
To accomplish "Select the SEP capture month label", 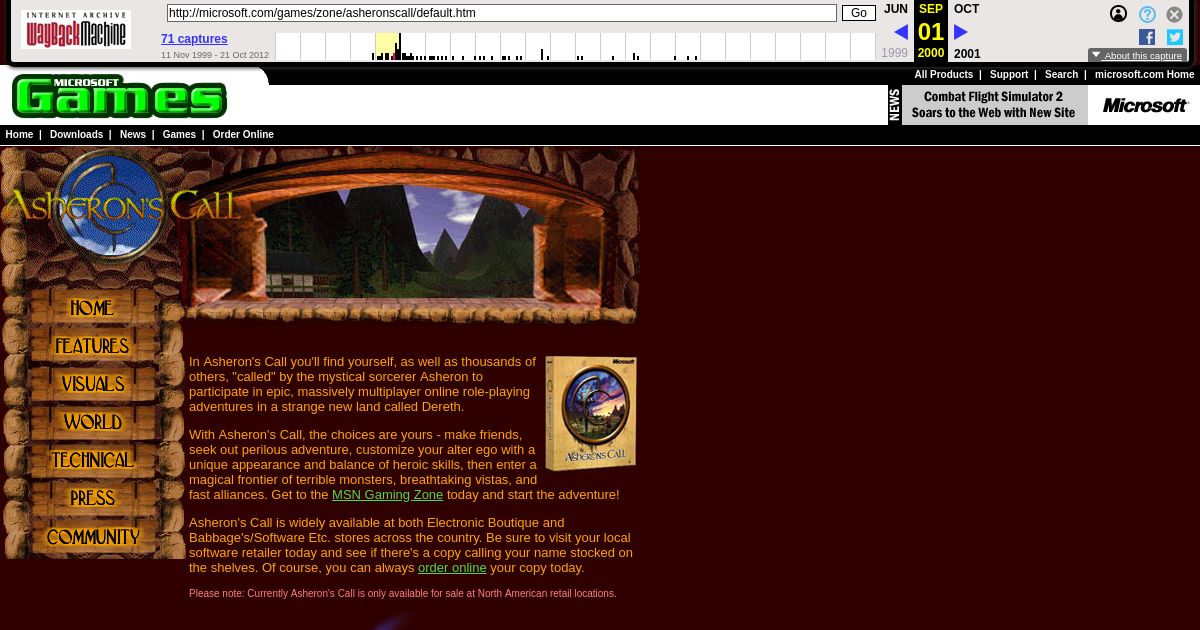I will (x=931, y=9).
